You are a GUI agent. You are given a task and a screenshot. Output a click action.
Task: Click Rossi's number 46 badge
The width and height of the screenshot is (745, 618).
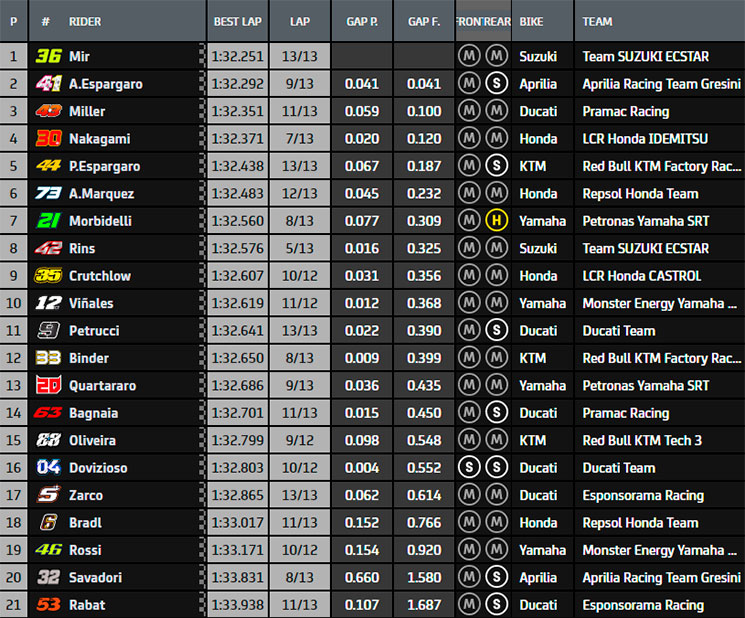[48, 550]
